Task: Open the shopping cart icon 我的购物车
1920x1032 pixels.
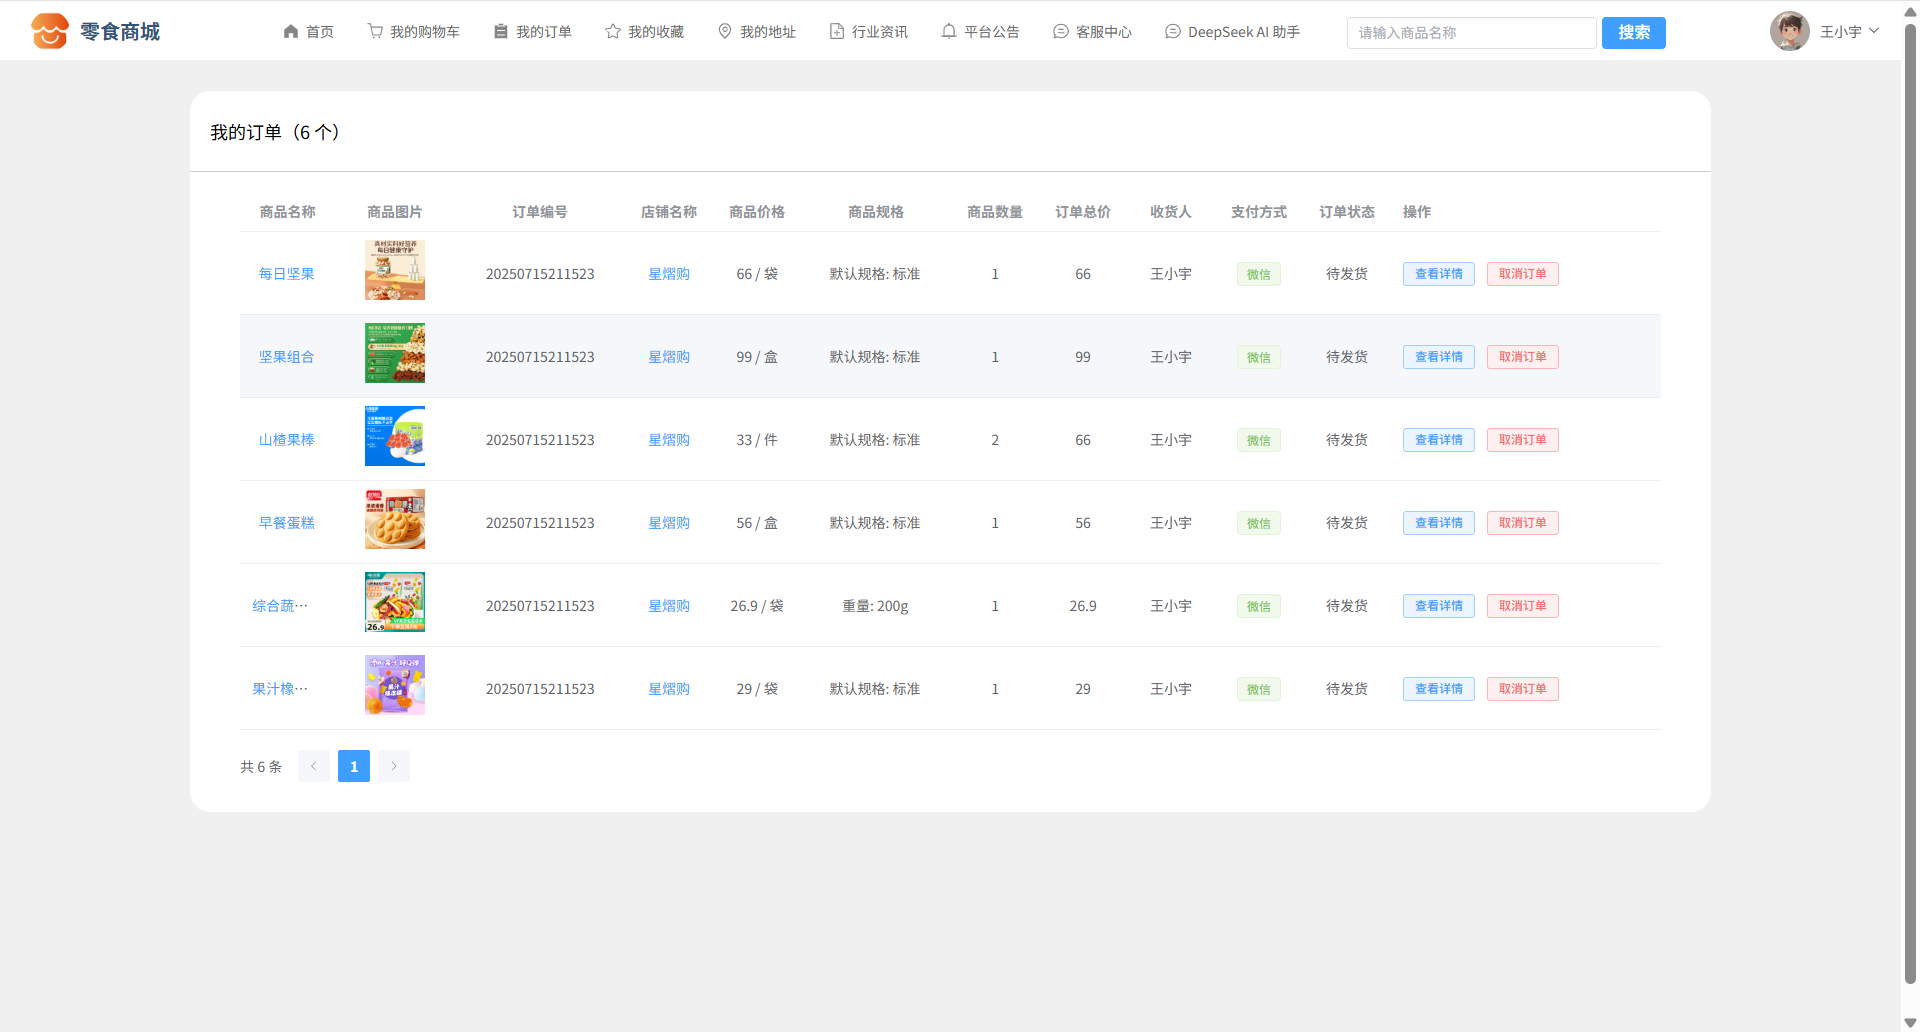Action: (x=375, y=32)
